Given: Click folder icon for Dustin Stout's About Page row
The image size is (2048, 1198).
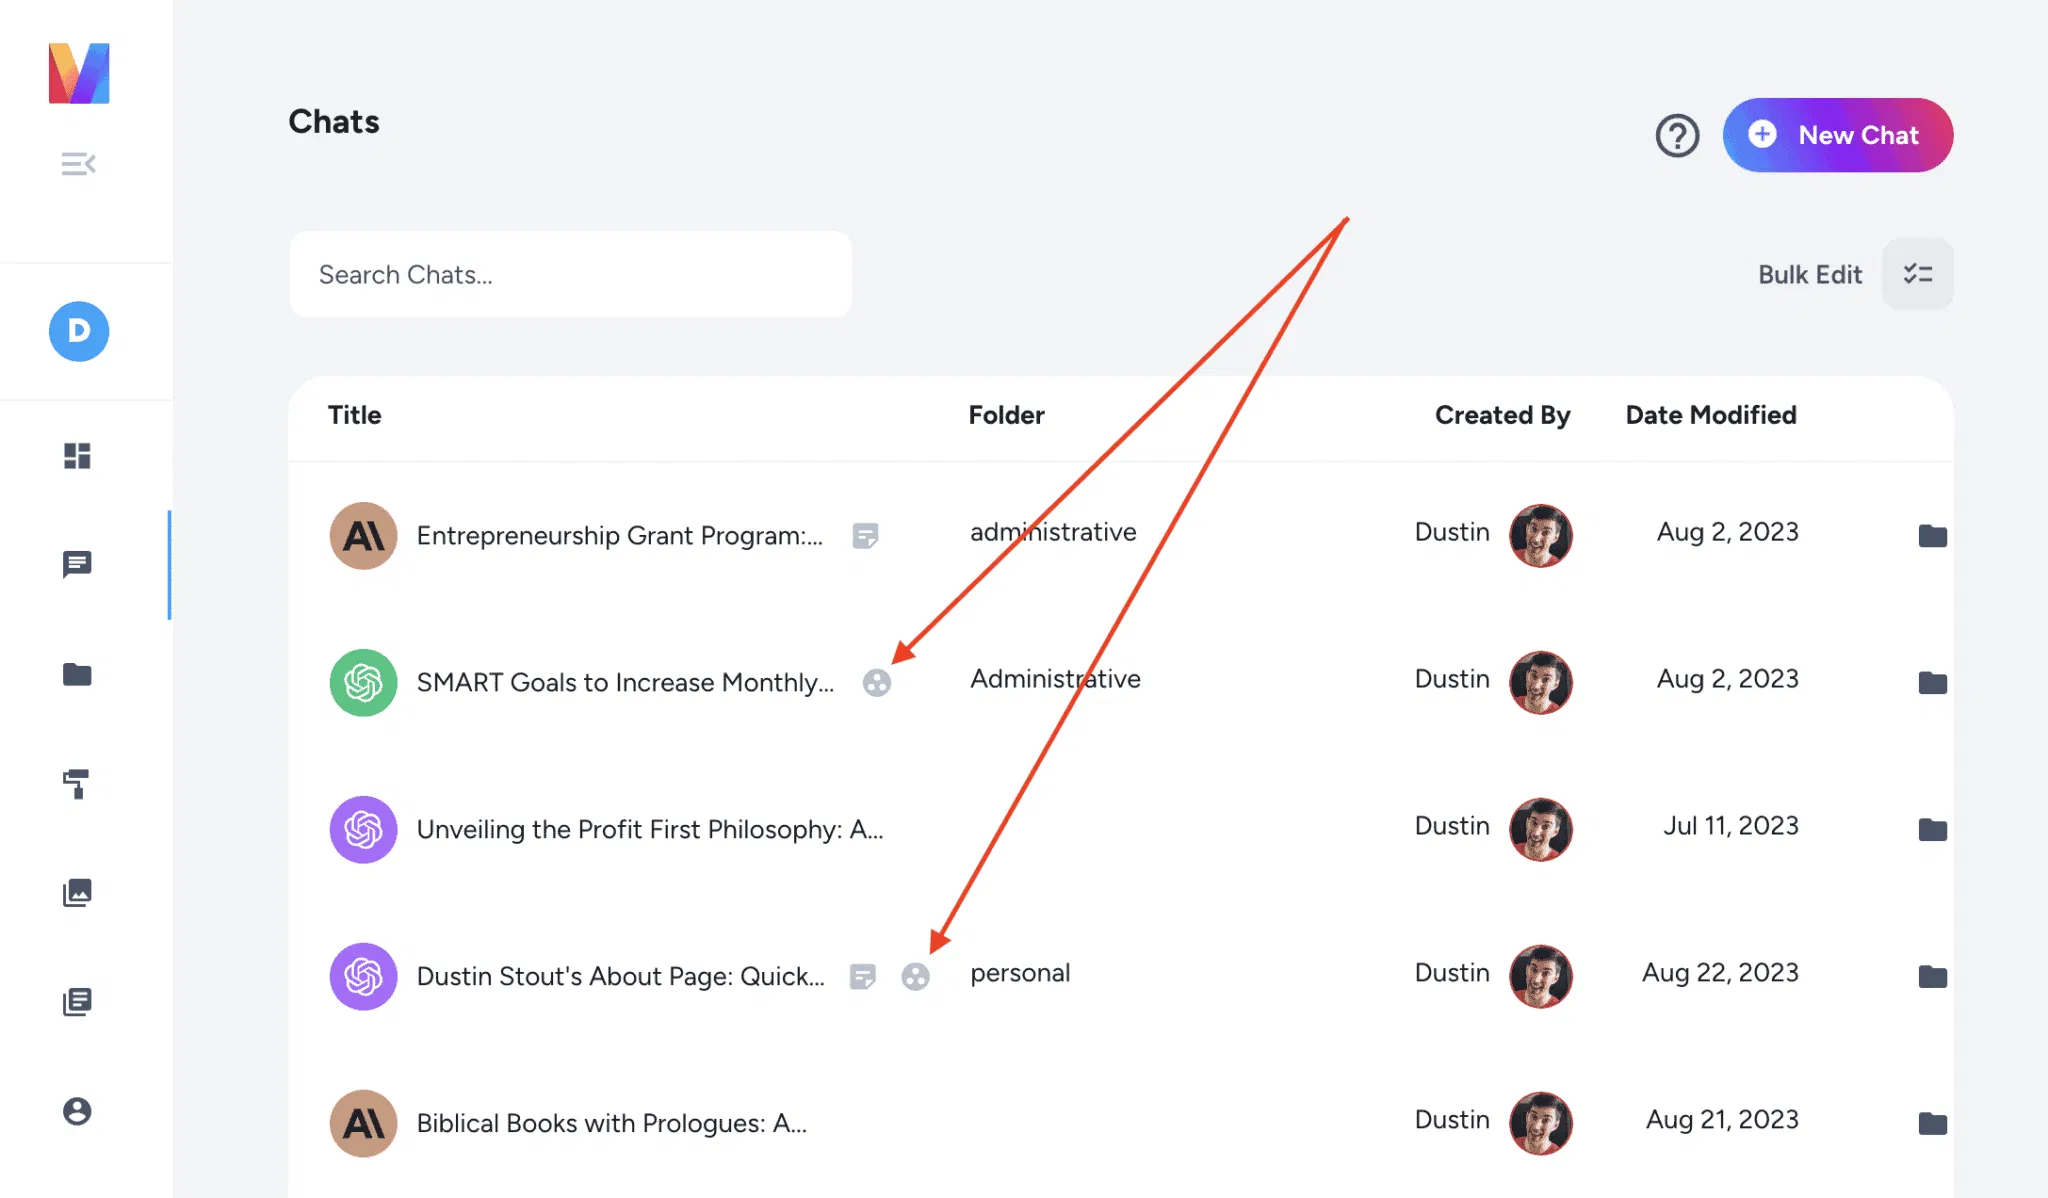Looking at the screenshot, I should (x=1932, y=976).
